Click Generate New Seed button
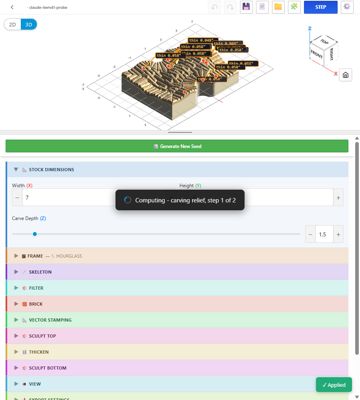Viewport: 360px width, 400px height. [177, 146]
